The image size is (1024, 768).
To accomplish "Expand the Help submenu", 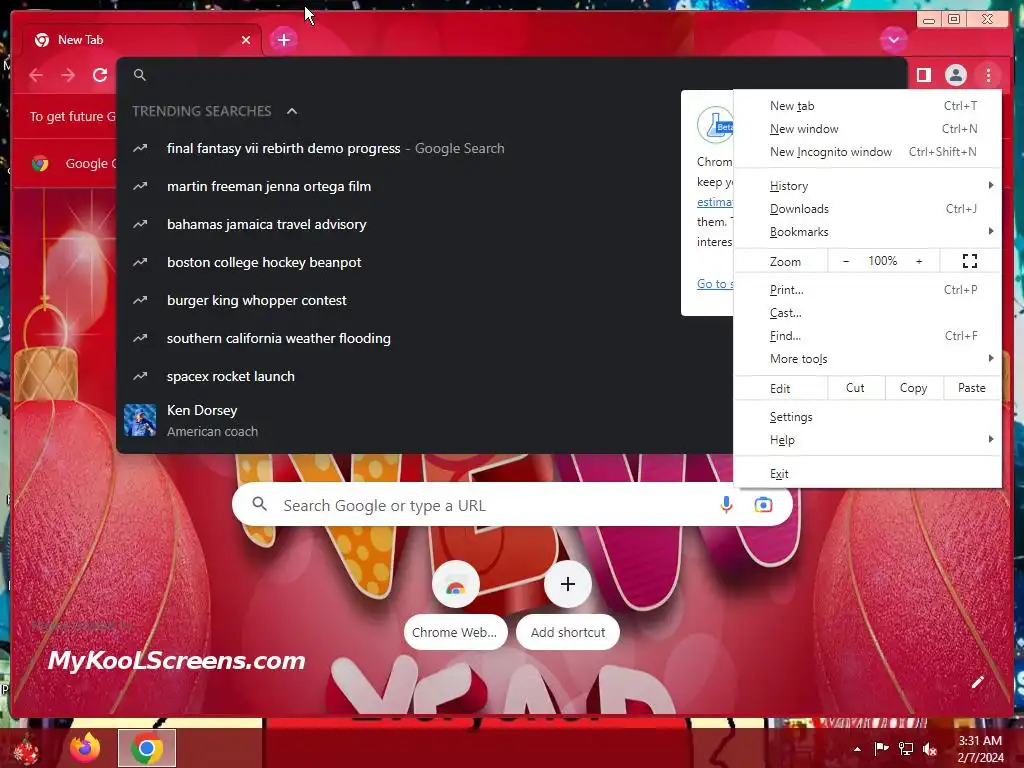I will (x=867, y=439).
